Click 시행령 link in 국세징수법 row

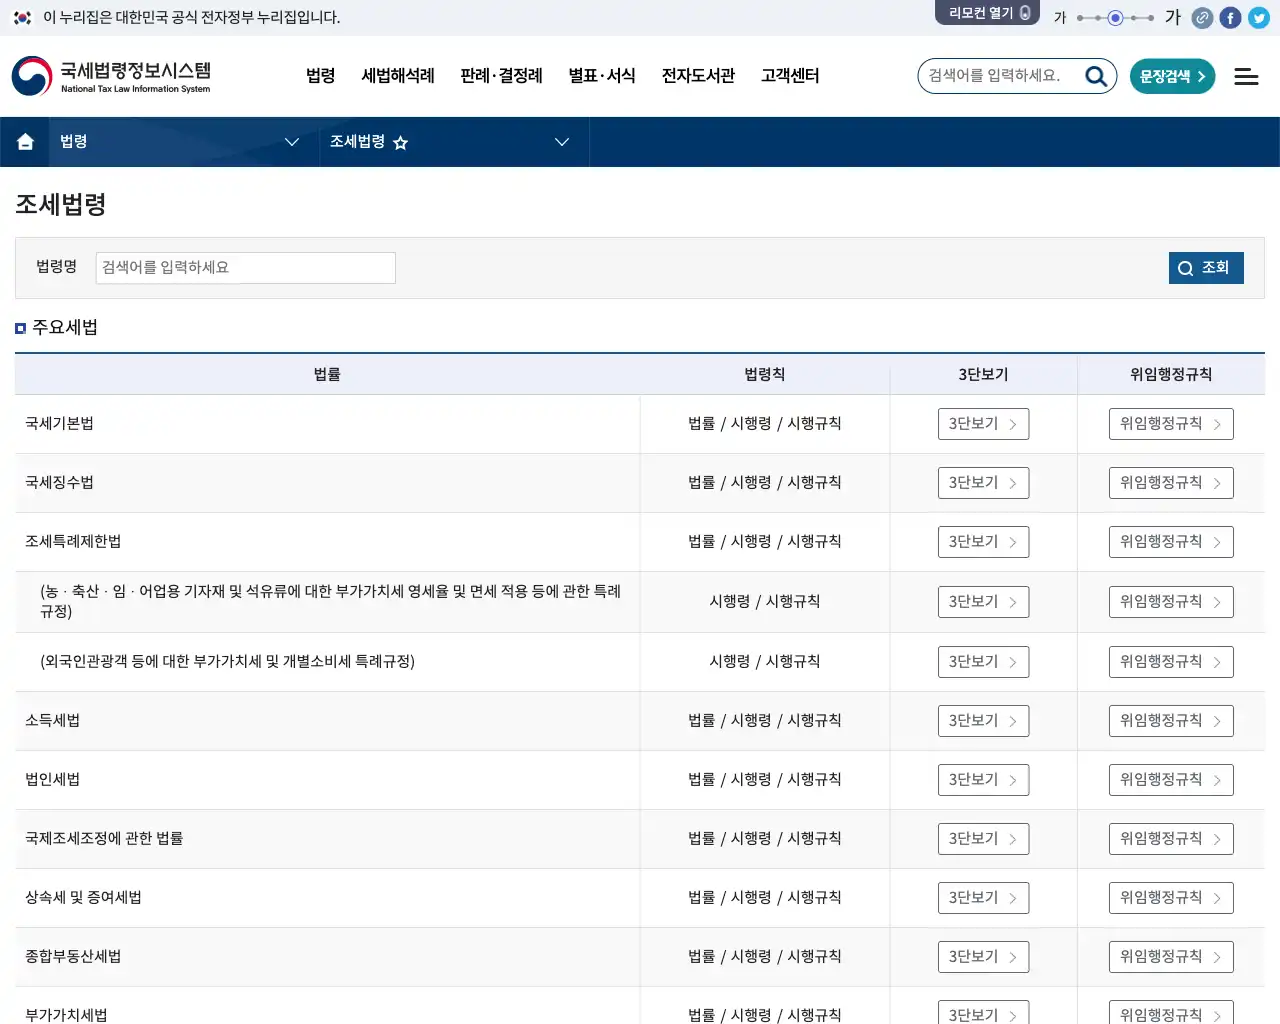pos(751,483)
